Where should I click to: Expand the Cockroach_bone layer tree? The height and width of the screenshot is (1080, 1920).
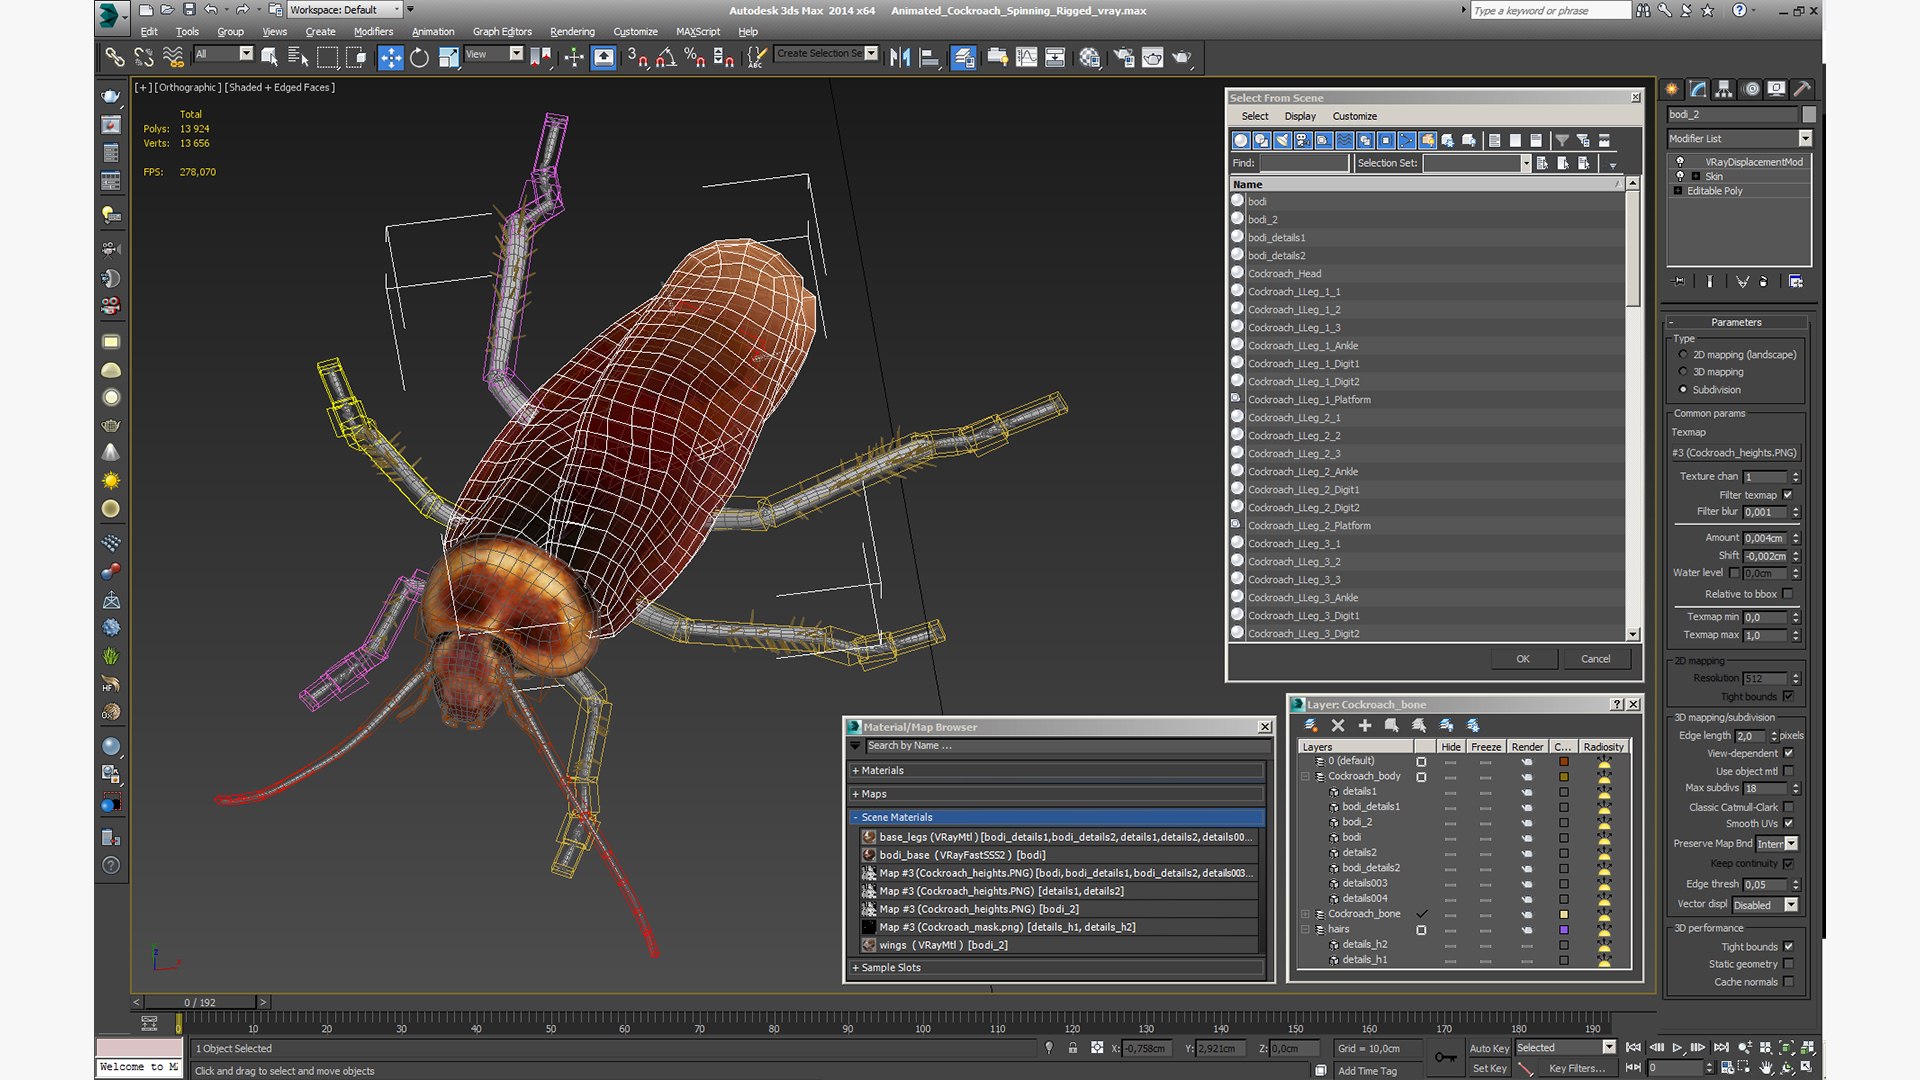pyautogui.click(x=1305, y=914)
